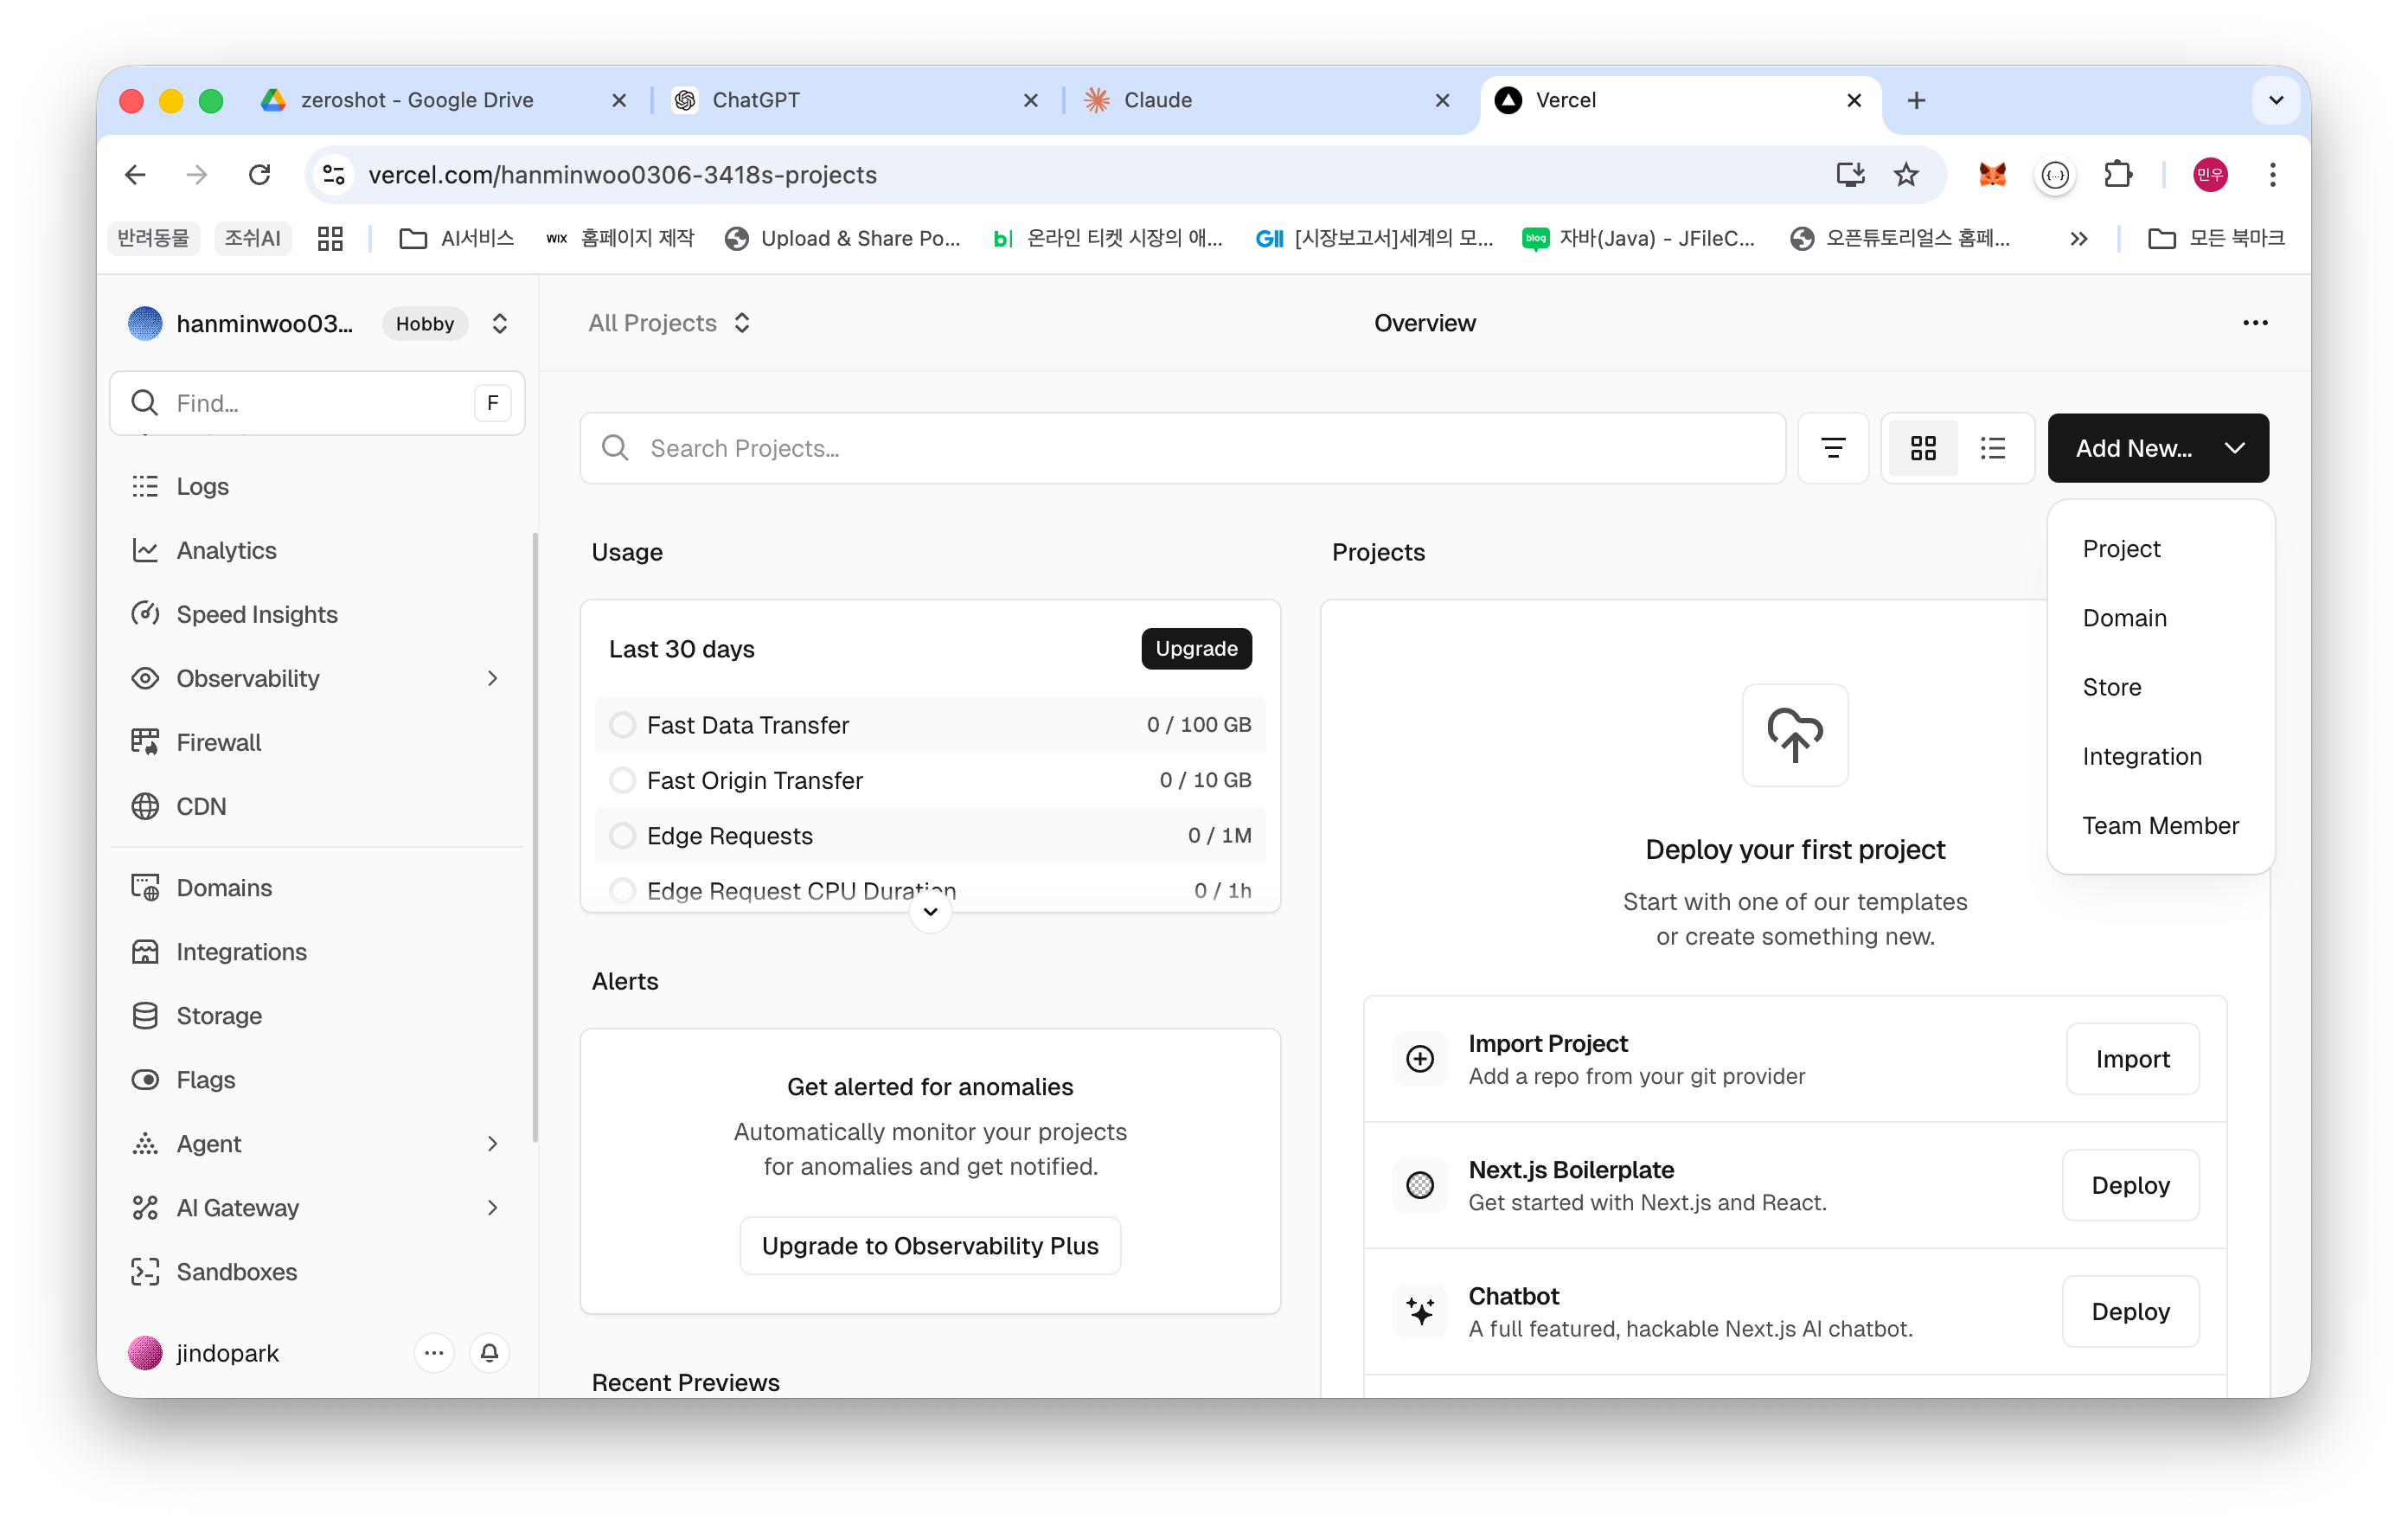Select the Edge Requests usage row

(930, 835)
